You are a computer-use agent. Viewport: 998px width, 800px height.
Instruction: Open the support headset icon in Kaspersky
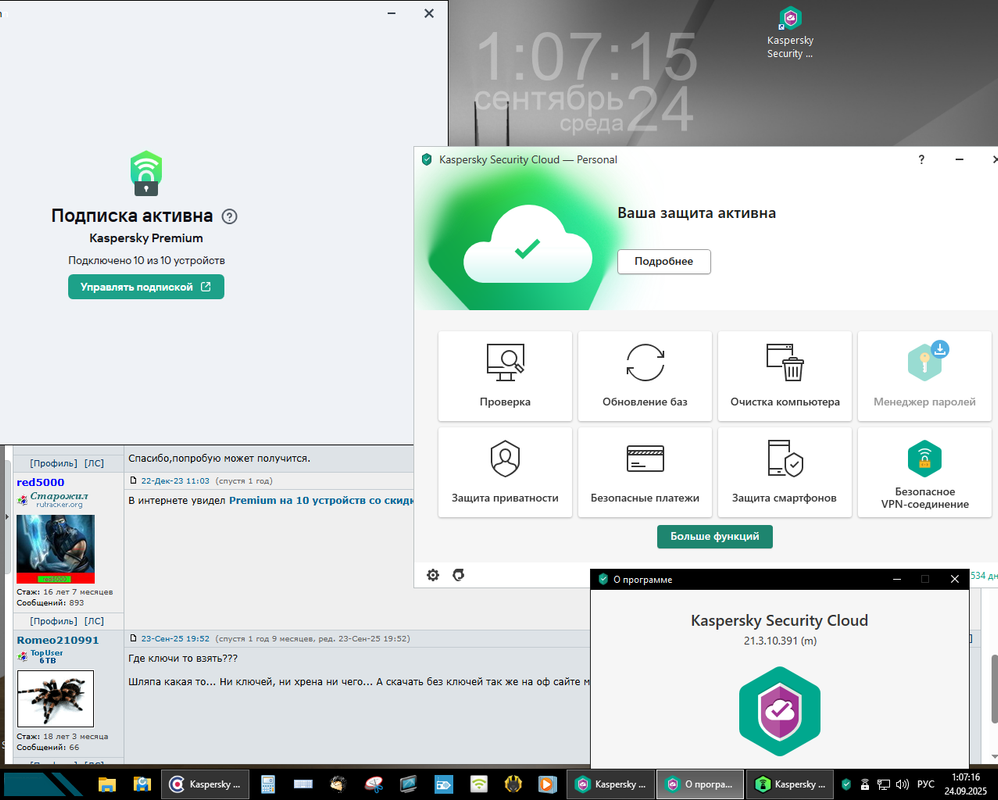point(458,575)
